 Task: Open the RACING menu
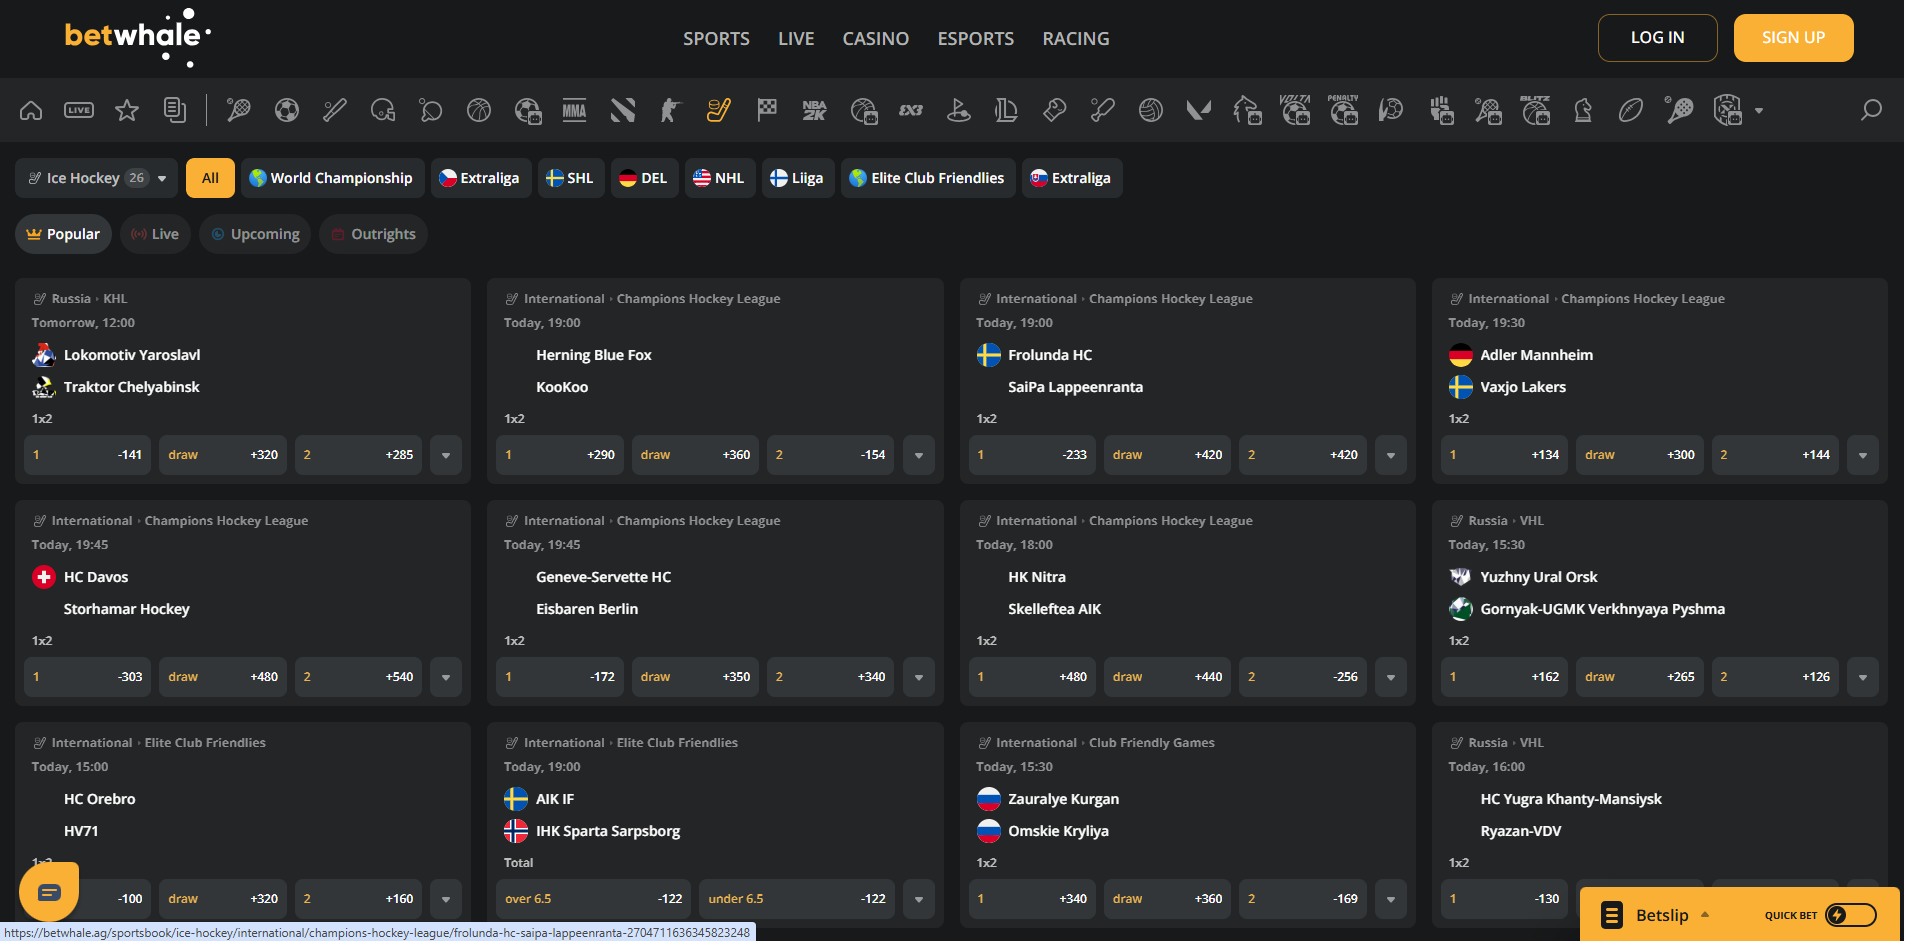coord(1076,38)
